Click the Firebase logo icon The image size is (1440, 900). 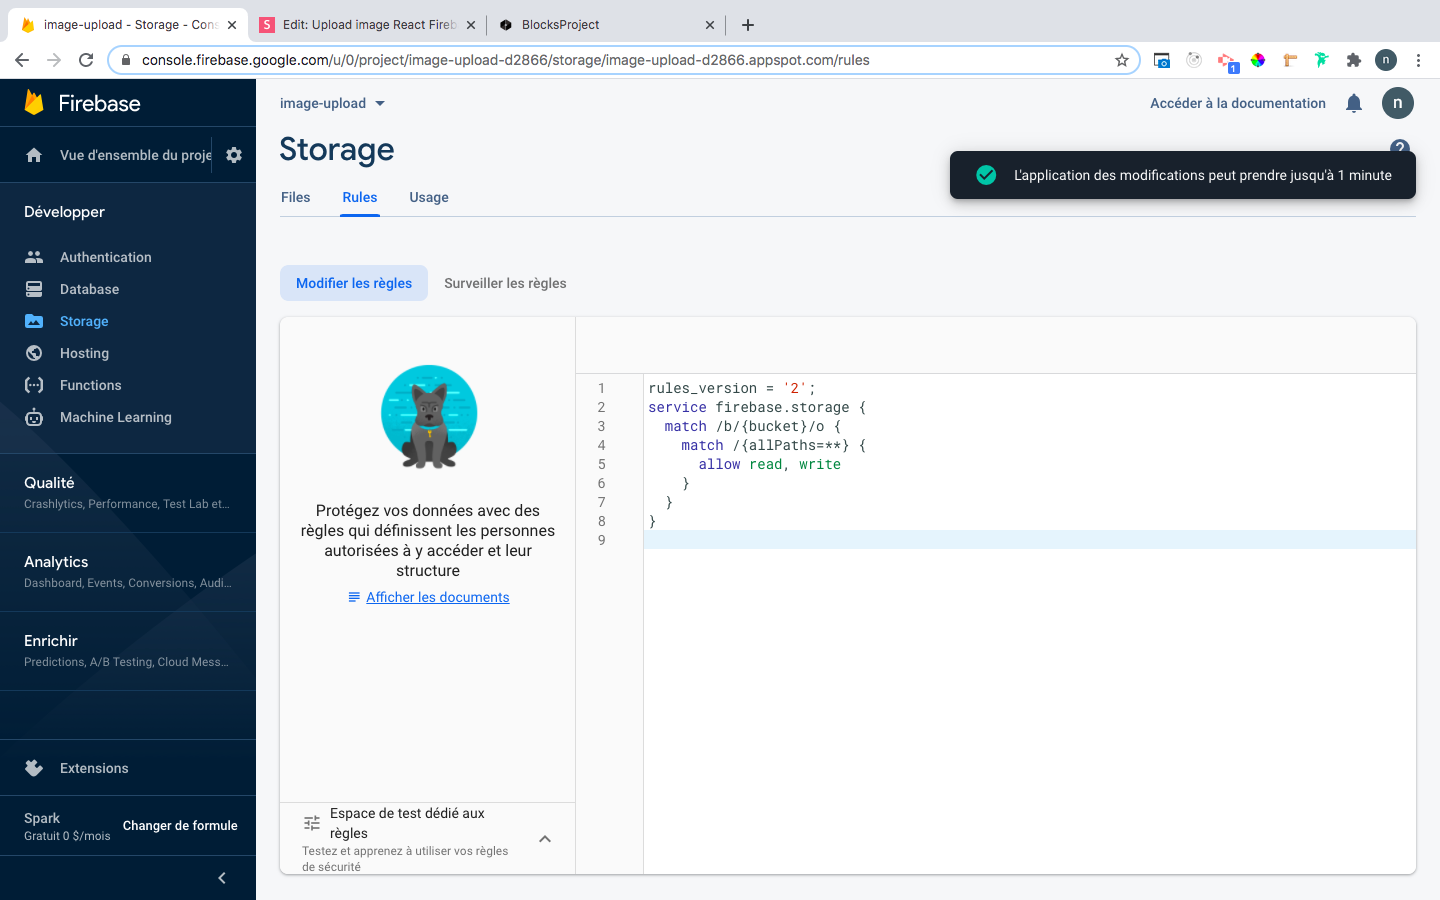point(34,103)
